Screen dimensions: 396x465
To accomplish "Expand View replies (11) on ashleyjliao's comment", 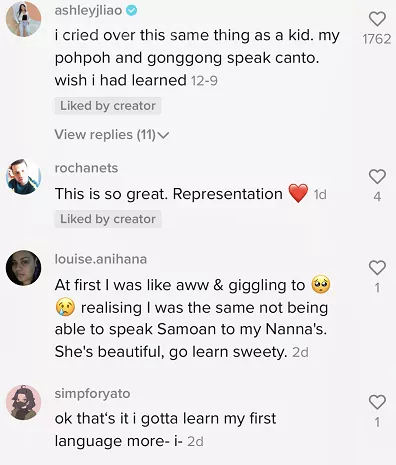I will [112, 135].
